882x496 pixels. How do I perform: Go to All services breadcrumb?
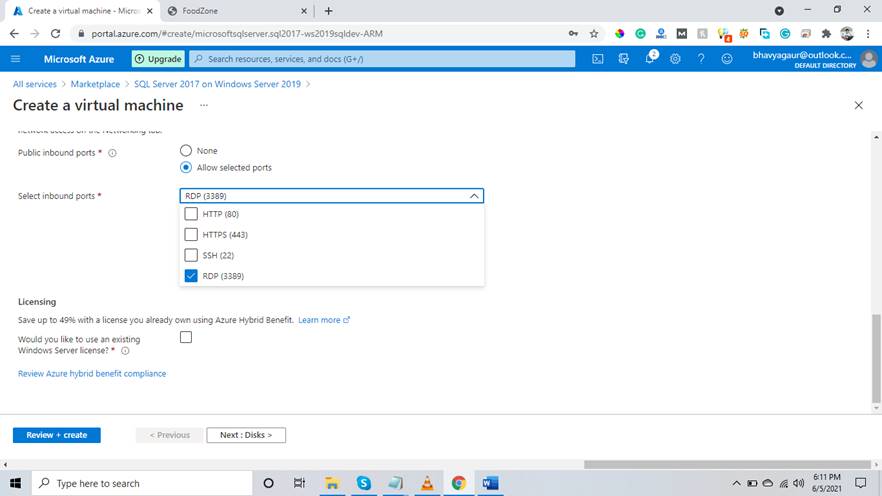35,84
